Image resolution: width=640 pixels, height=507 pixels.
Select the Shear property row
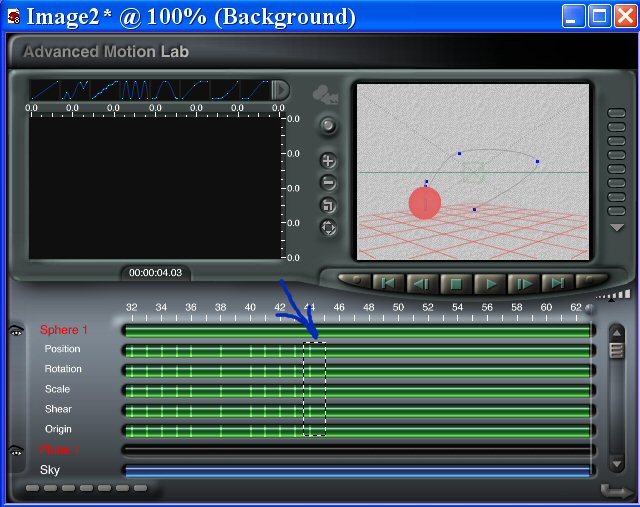click(x=58, y=409)
